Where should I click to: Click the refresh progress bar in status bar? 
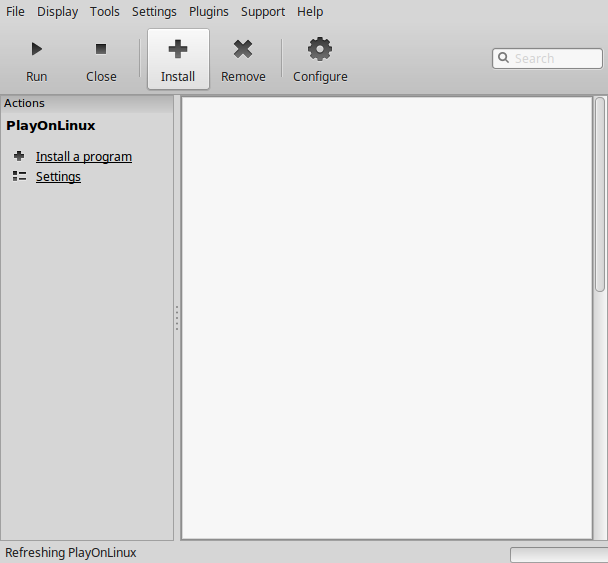pos(559,554)
